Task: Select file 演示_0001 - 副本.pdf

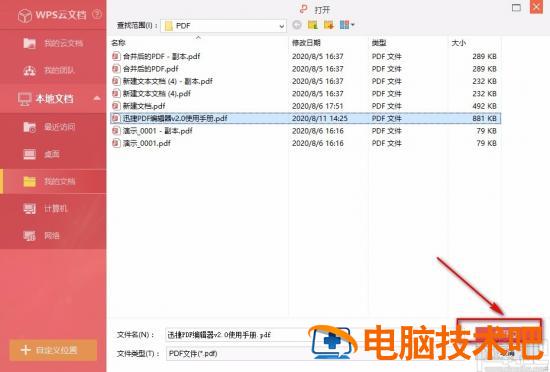Action: (157, 131)
